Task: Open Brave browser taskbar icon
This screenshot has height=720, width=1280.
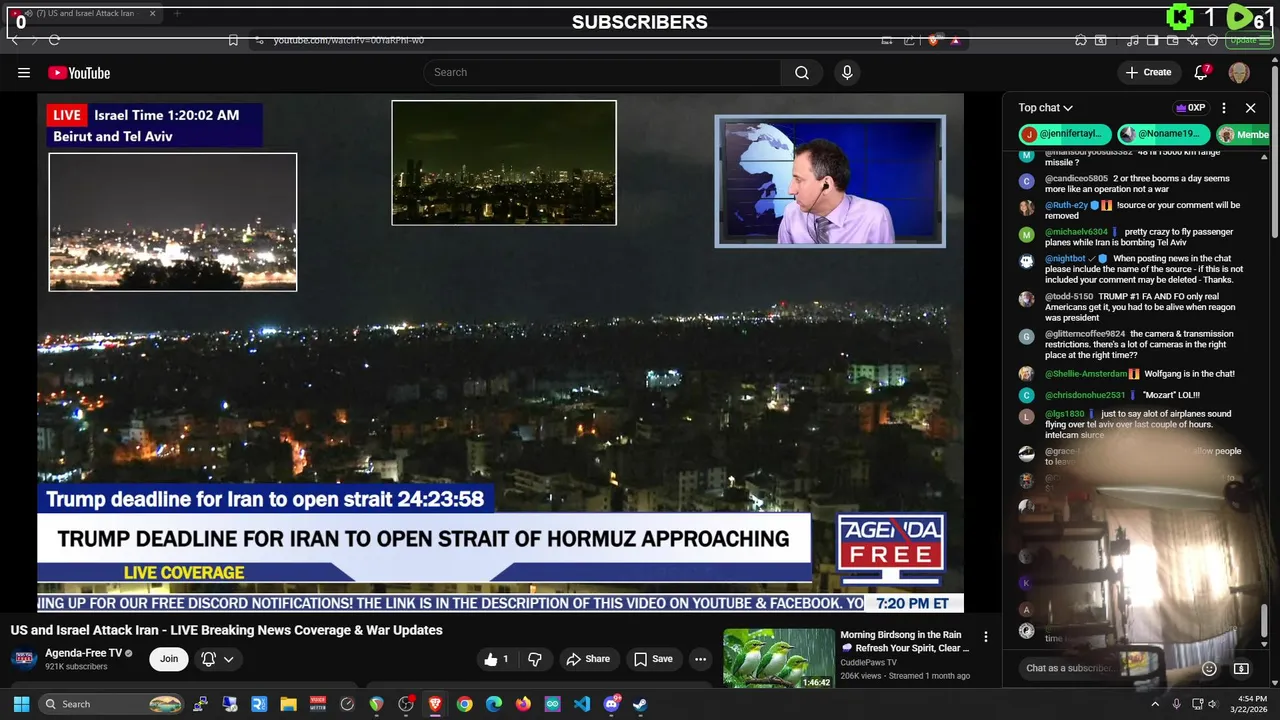Action: click(435, 704)
